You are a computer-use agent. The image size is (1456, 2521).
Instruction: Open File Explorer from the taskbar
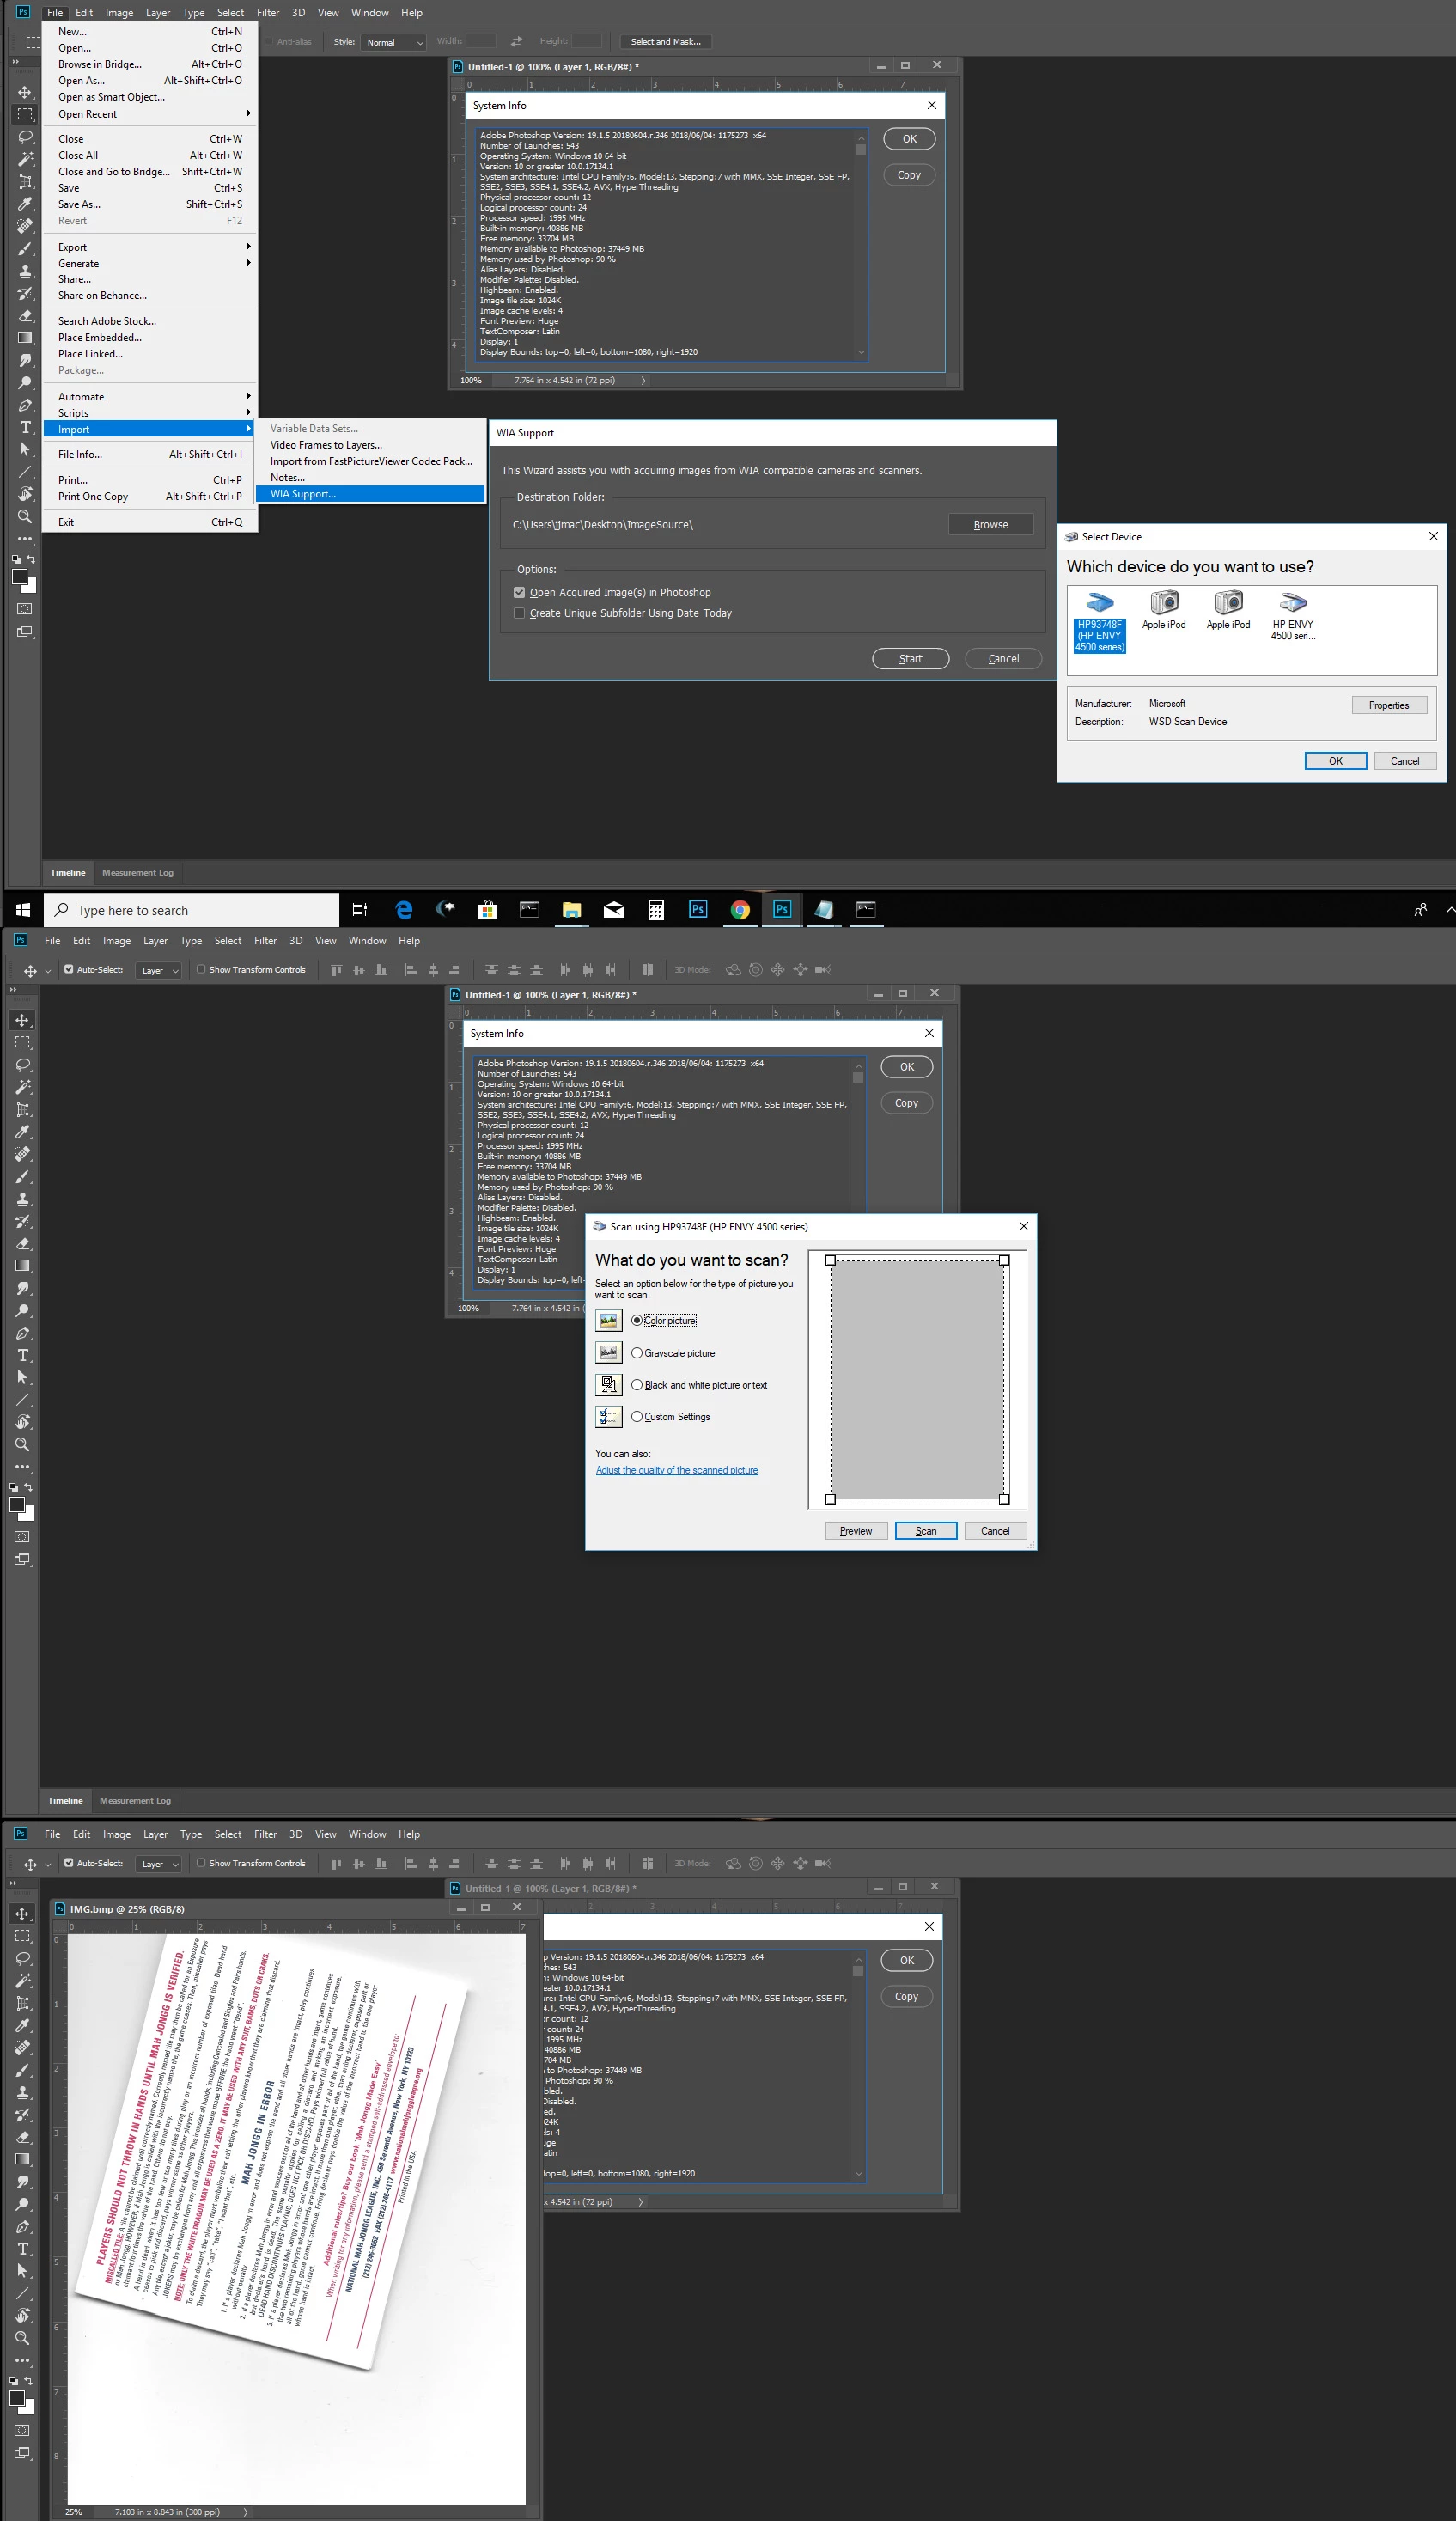pyautogui.click(x=571, y=909)
